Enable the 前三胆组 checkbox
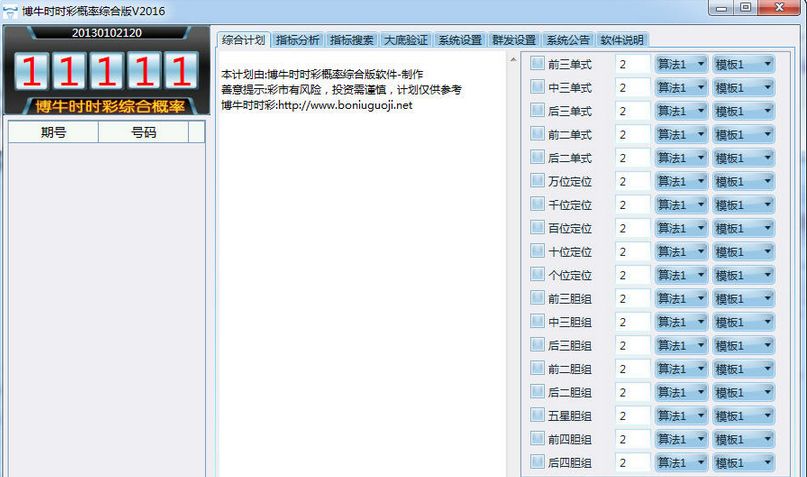The image size is (807, 477). [537, 297]
